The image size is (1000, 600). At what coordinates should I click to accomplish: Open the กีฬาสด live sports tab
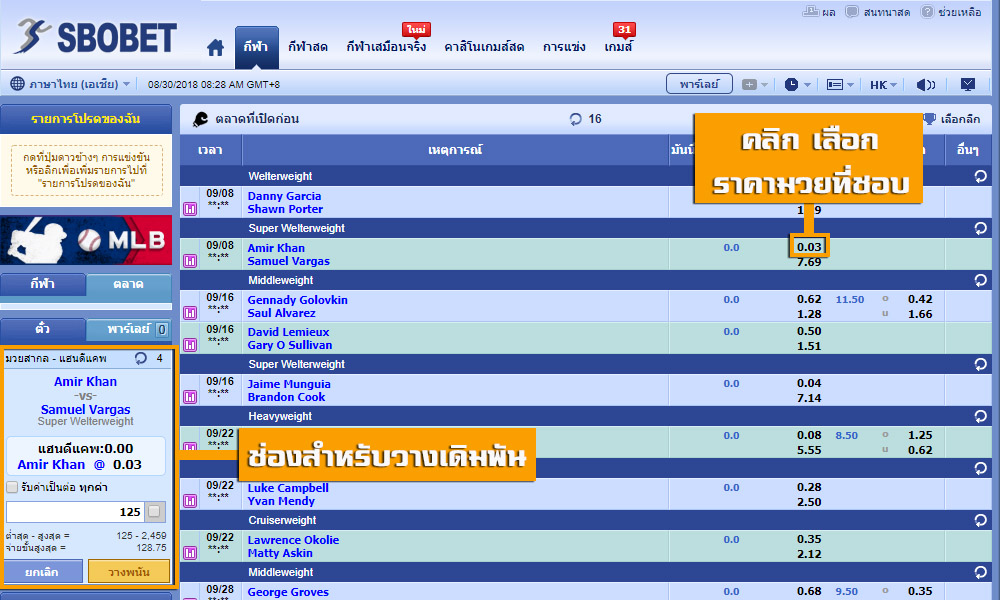(x=307, y=47)
